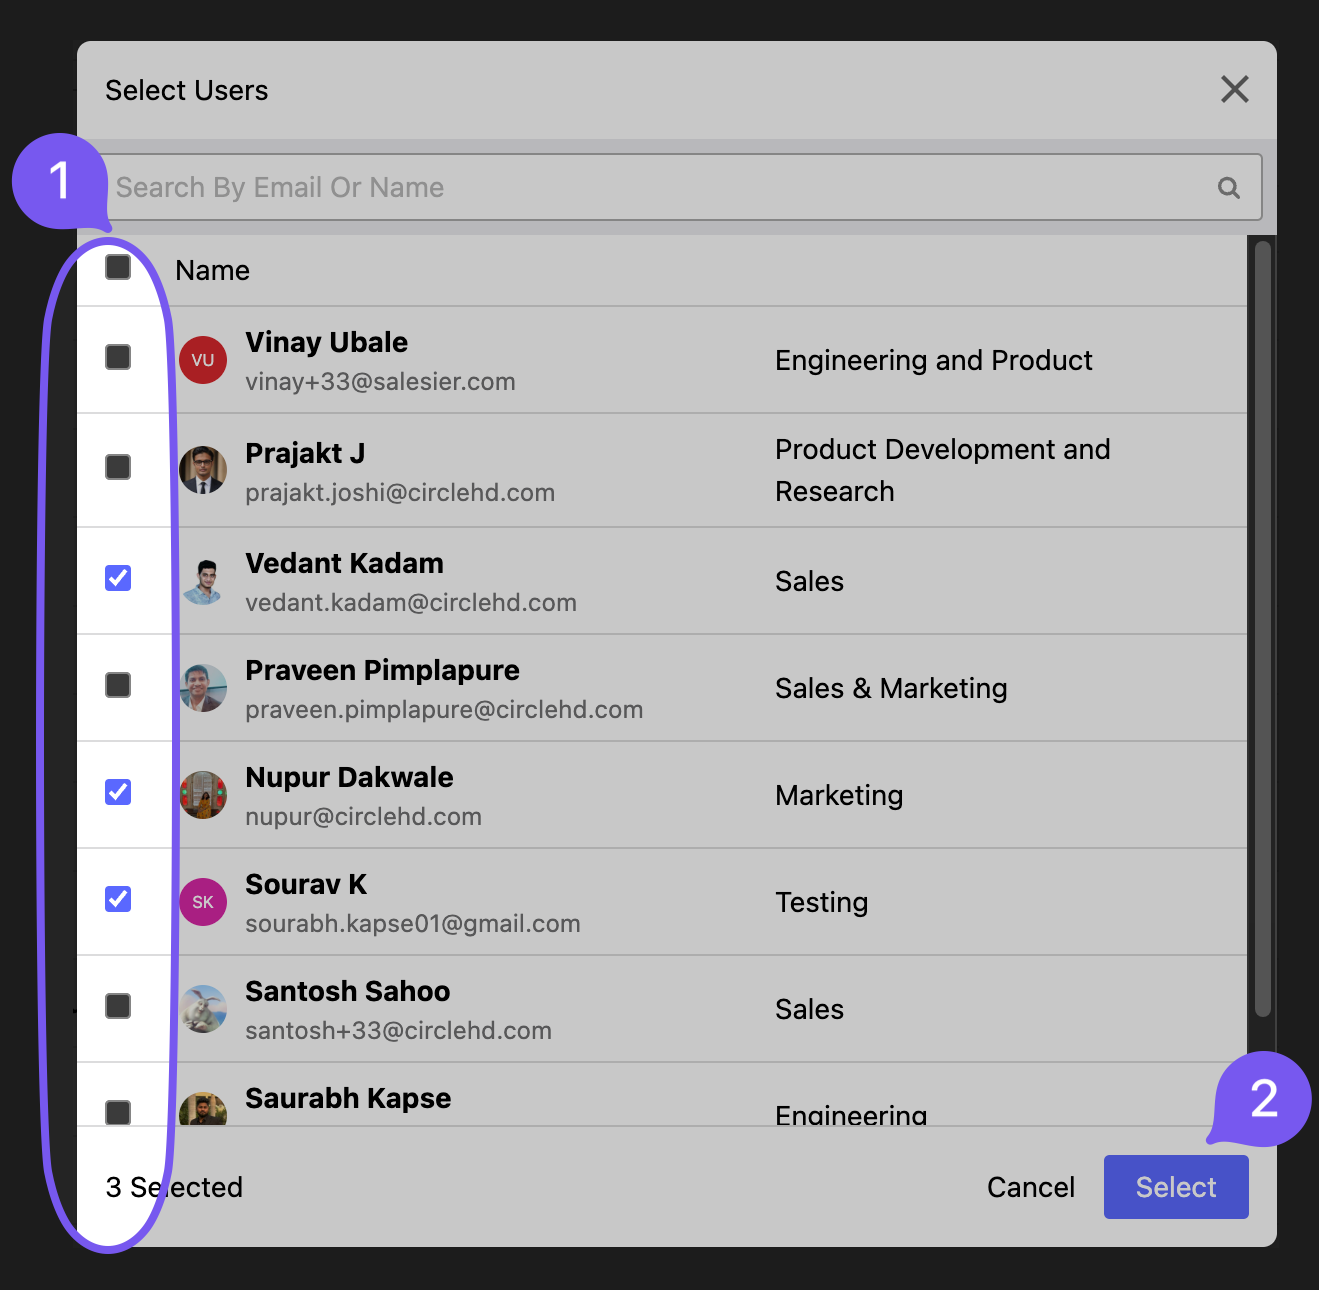Check the box for Vinay Ubale

pos(118,357)
